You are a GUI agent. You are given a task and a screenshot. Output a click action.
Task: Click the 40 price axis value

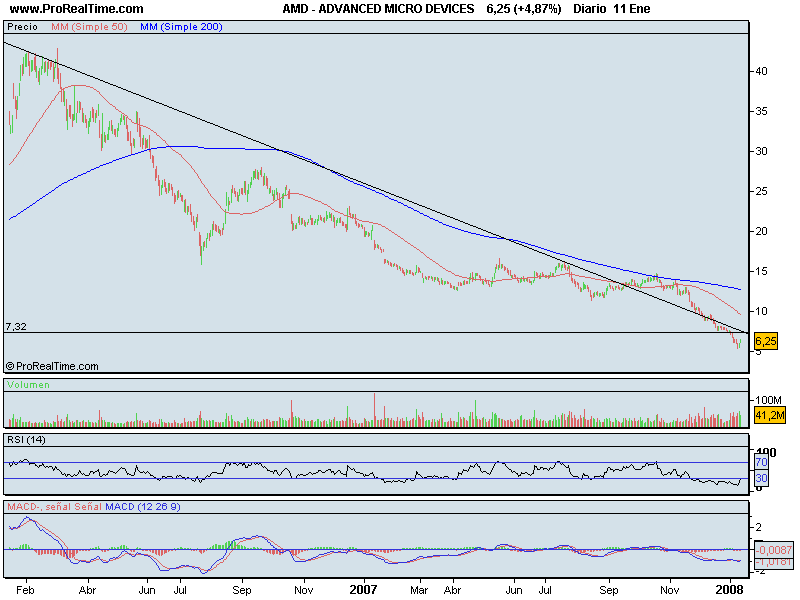761,71
